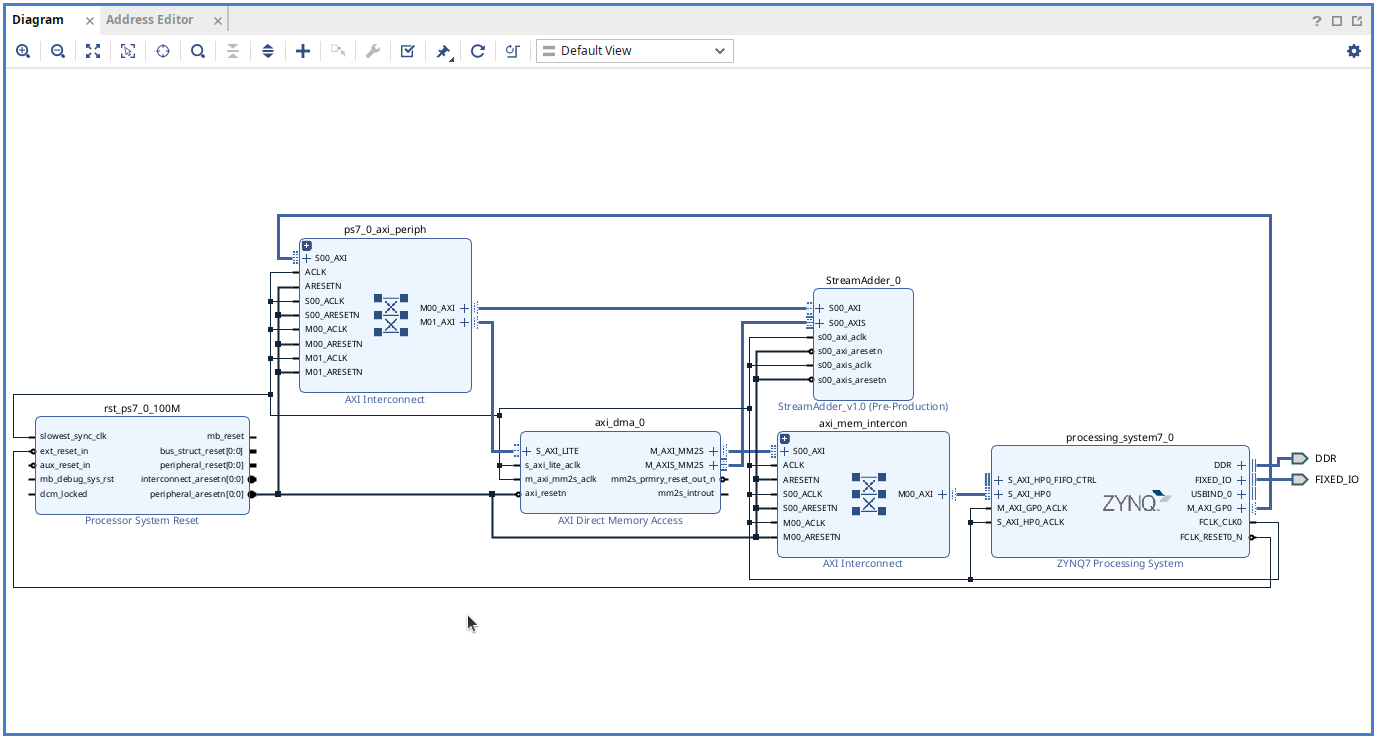Zoom out of the block diagram
The width and height of the screenshot is (1376, 740).
click(58, 51)
